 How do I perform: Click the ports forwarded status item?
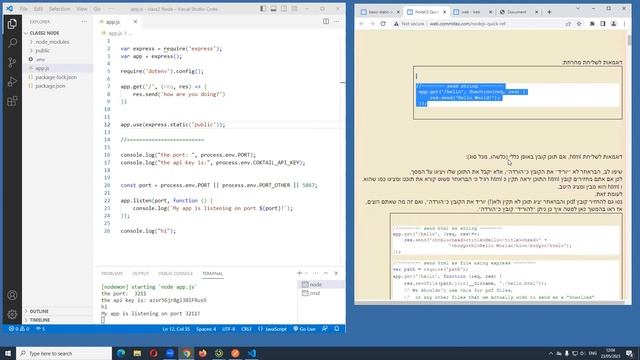(40, 329)
